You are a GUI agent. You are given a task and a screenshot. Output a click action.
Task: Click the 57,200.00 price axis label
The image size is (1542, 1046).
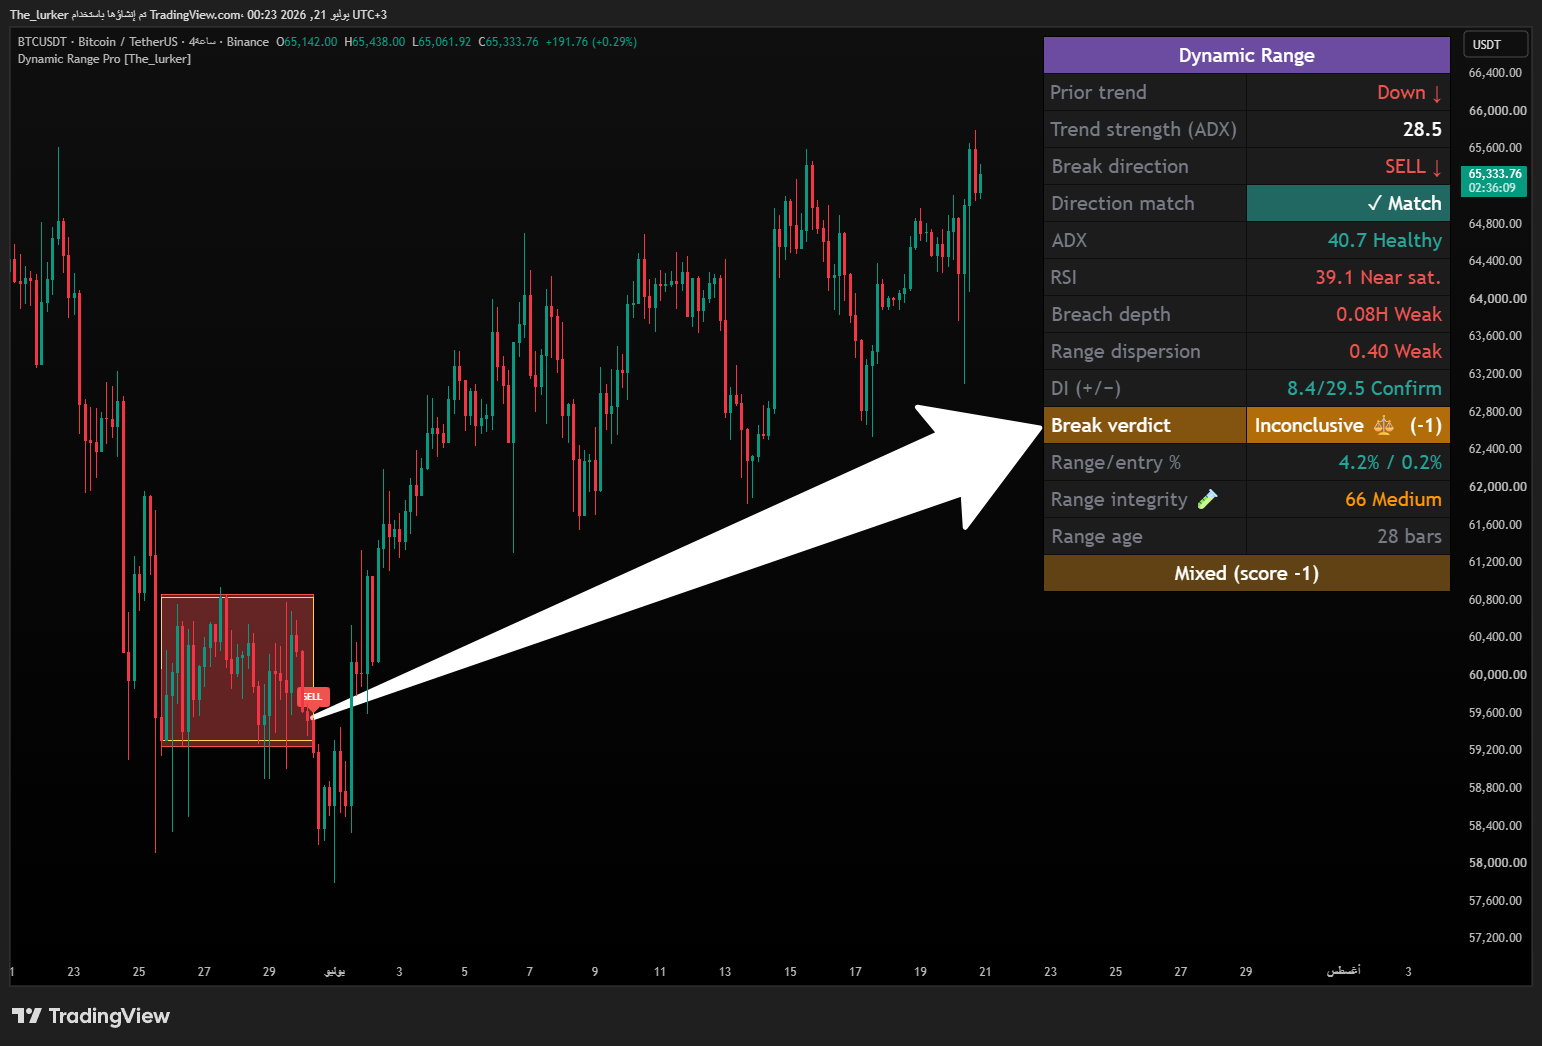tap(1495, 938)
